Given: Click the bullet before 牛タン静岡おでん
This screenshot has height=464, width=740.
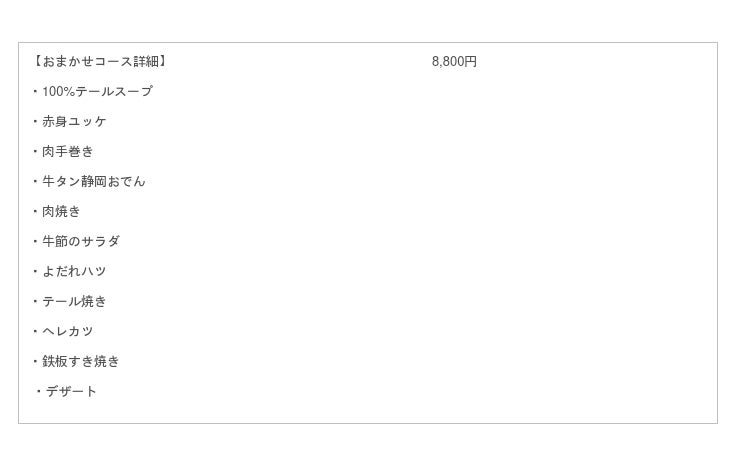Looking at the screenshot, I should (x=35, y=181).
